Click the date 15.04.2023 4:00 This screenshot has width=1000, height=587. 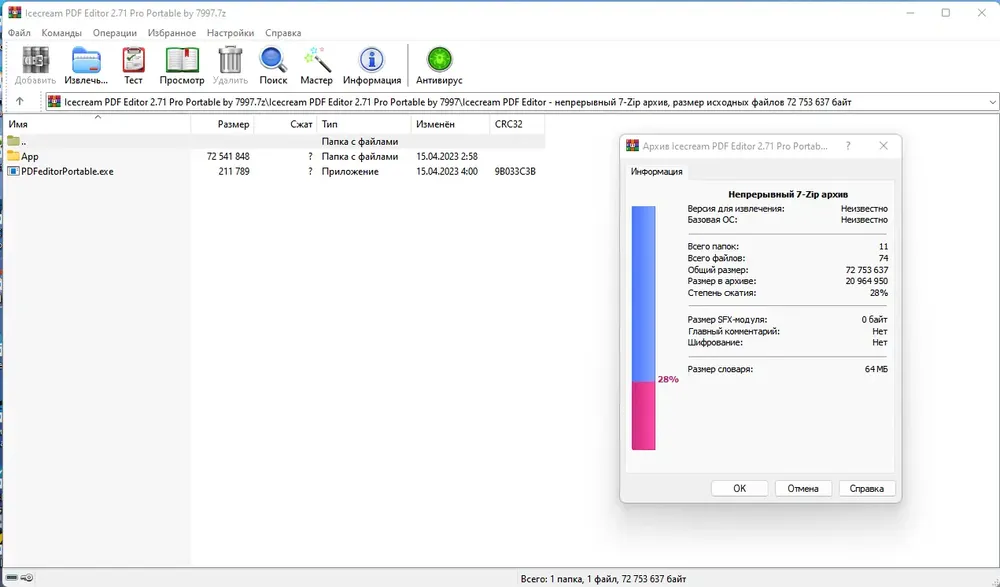click(x=447, y=172)
